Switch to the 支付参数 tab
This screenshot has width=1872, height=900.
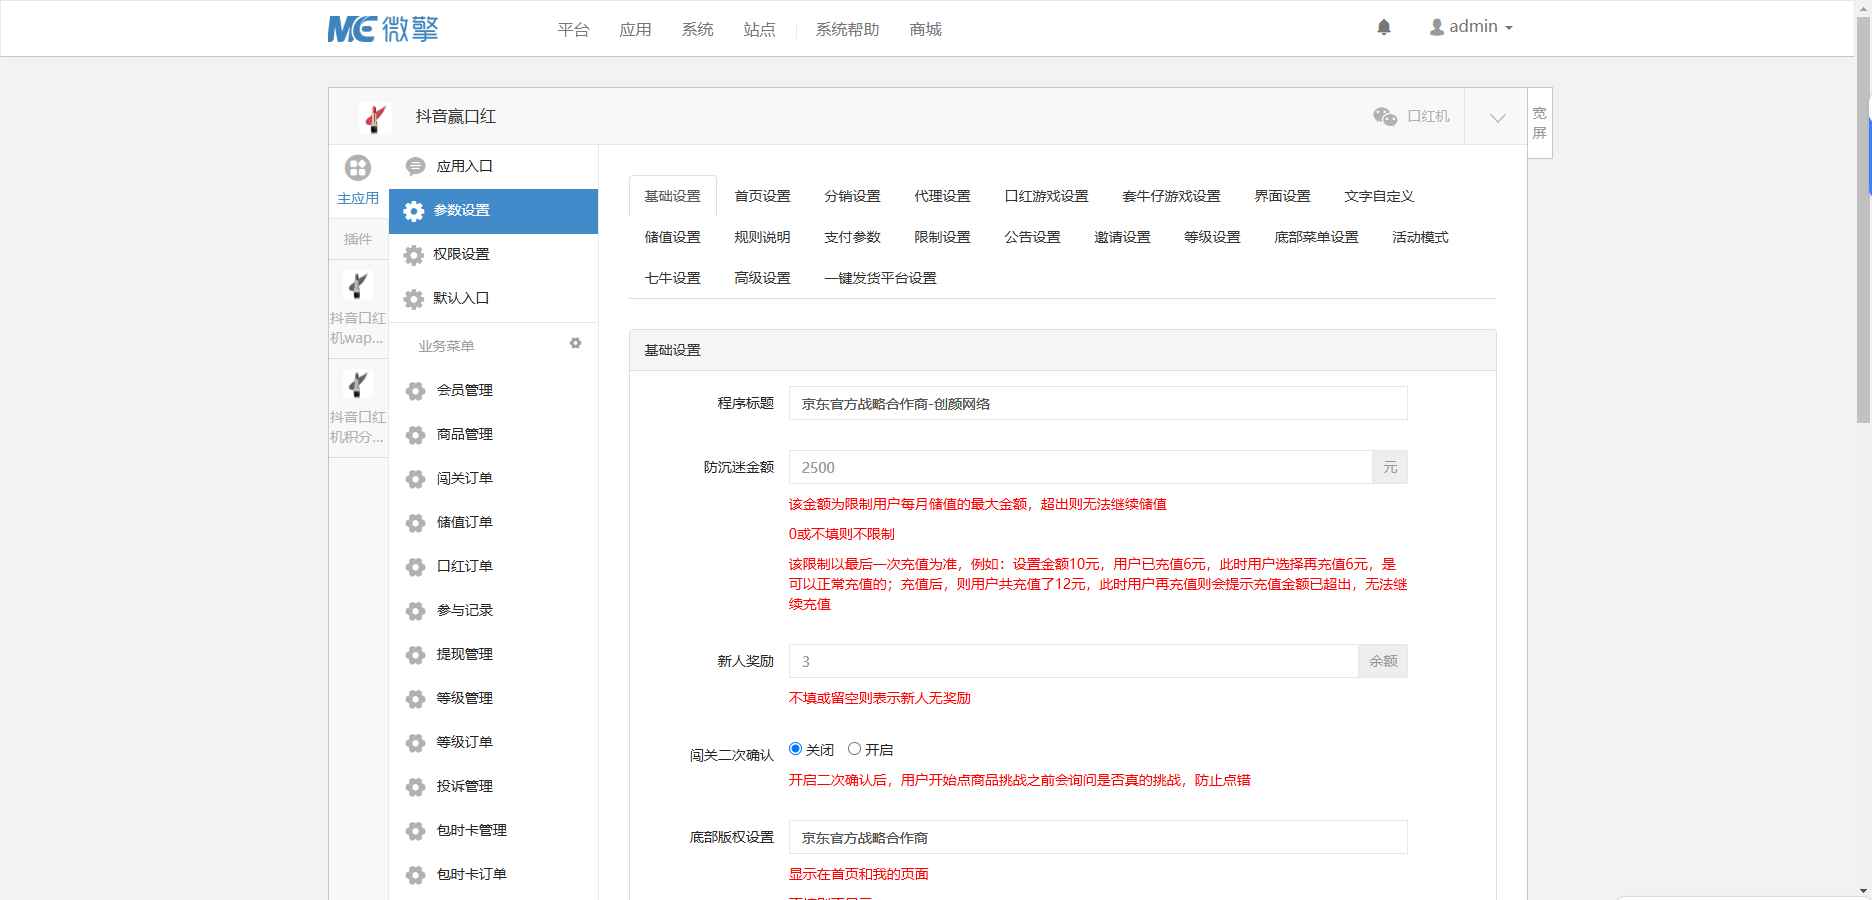[851, 237]
